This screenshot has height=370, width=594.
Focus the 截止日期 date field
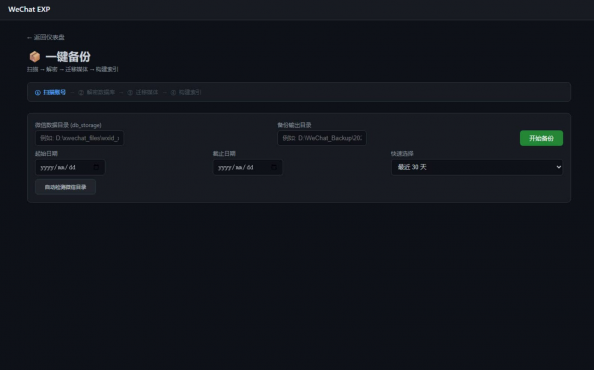pyautogui.click(x=248, y=167)
